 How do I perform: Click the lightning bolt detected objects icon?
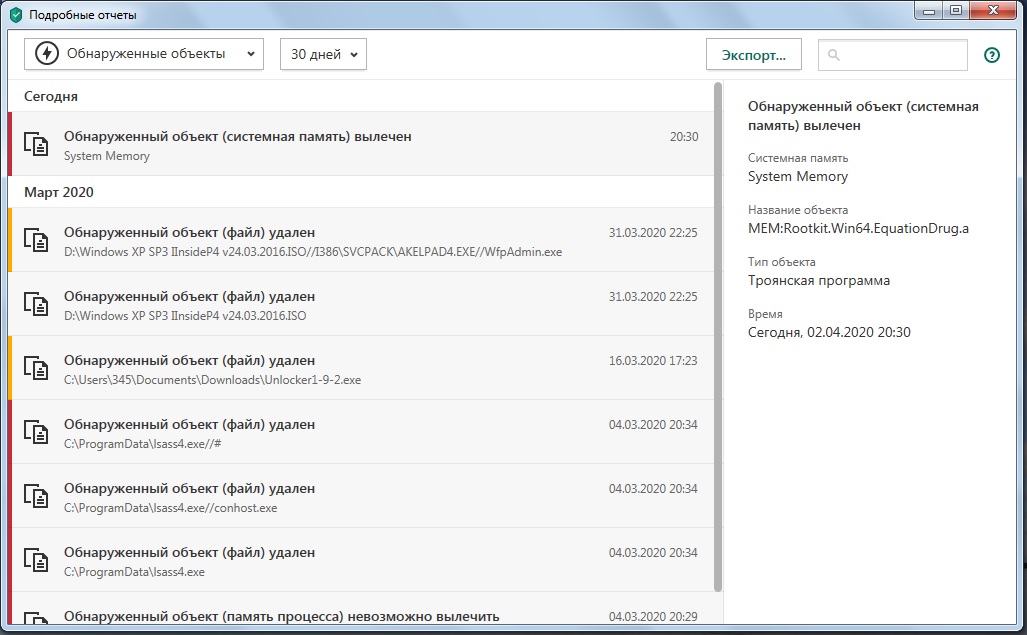tap(46, 54)
